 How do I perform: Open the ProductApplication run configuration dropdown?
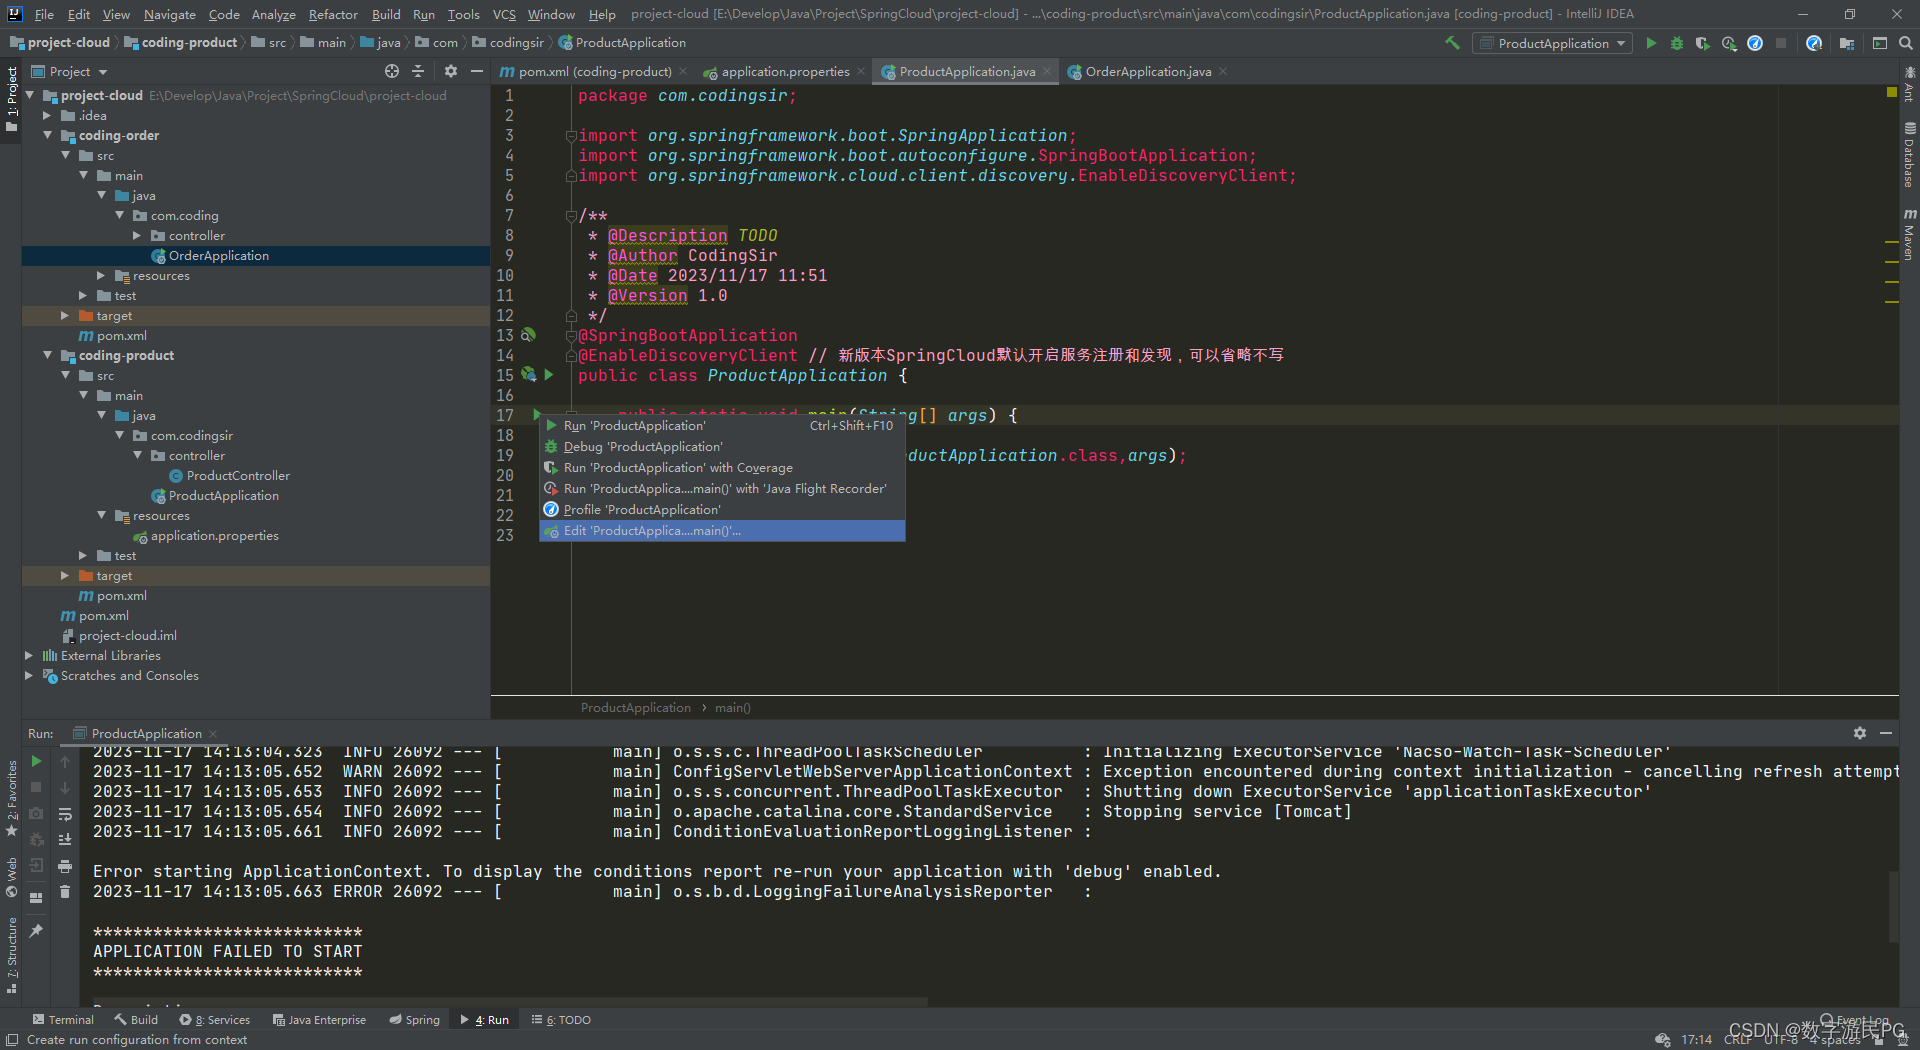point(1554,43)
